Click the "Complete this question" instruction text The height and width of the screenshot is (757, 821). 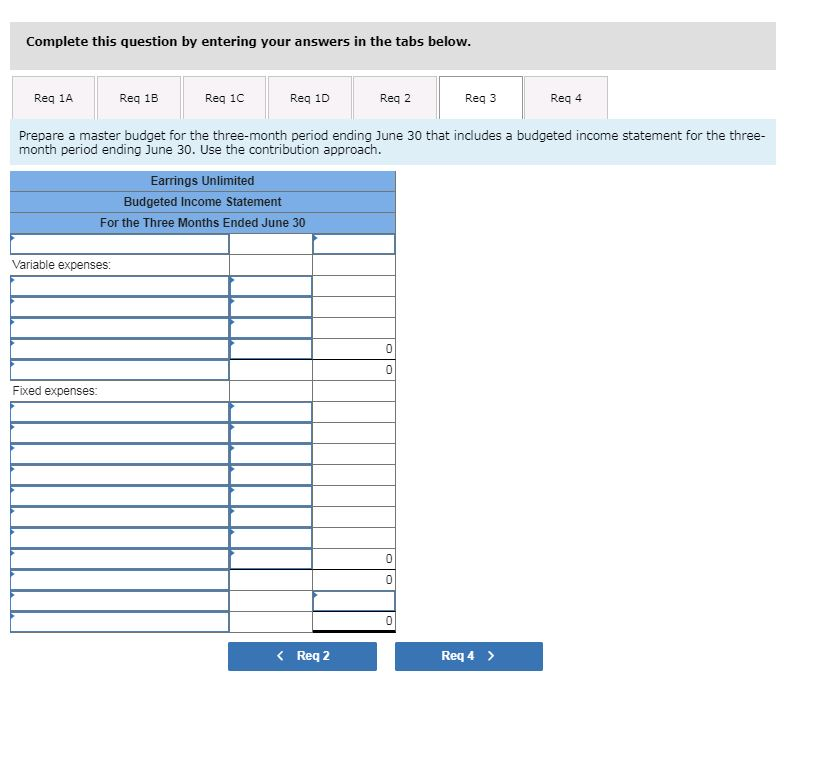(x=248, y=41)
